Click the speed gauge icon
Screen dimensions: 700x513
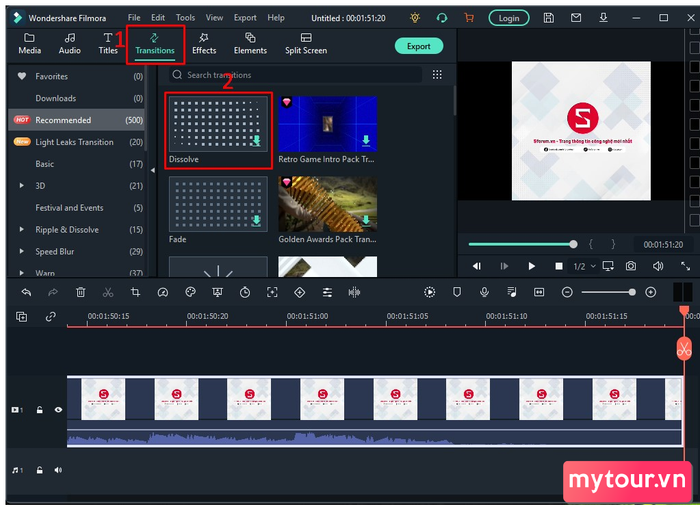click(x=162, y=292)
